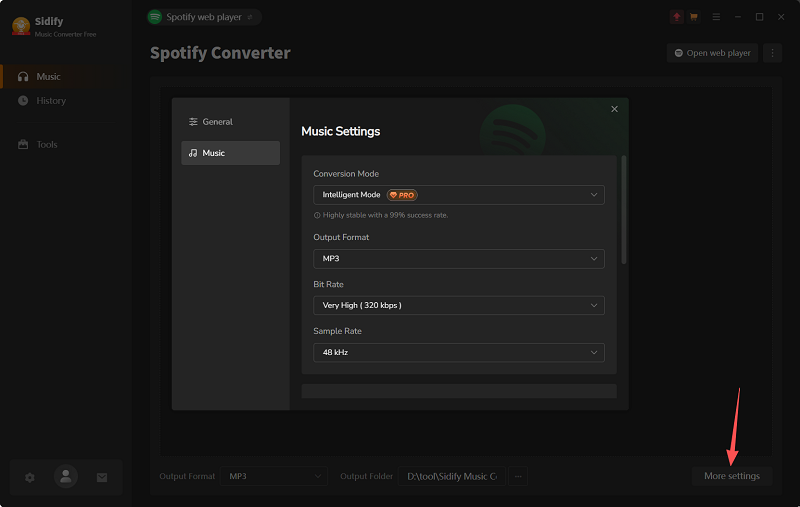The image size is (800, 507).
Task: Expand the Bit Rate dropdown
Action: point(459,306)
